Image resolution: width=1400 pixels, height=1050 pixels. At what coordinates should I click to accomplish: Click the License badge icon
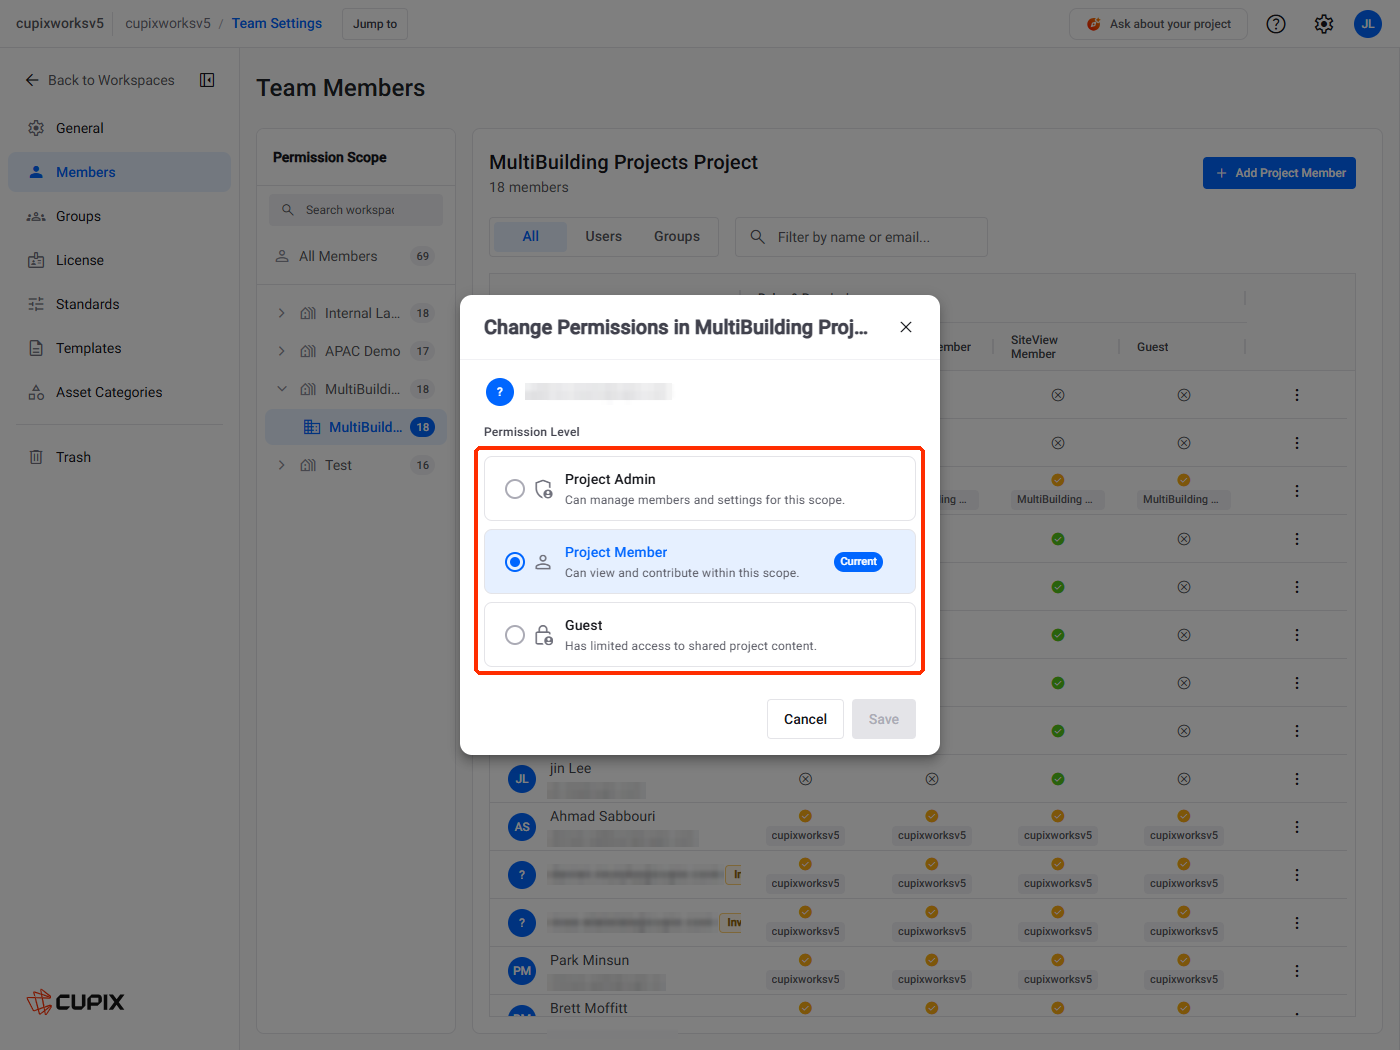(x=36, y=260)
